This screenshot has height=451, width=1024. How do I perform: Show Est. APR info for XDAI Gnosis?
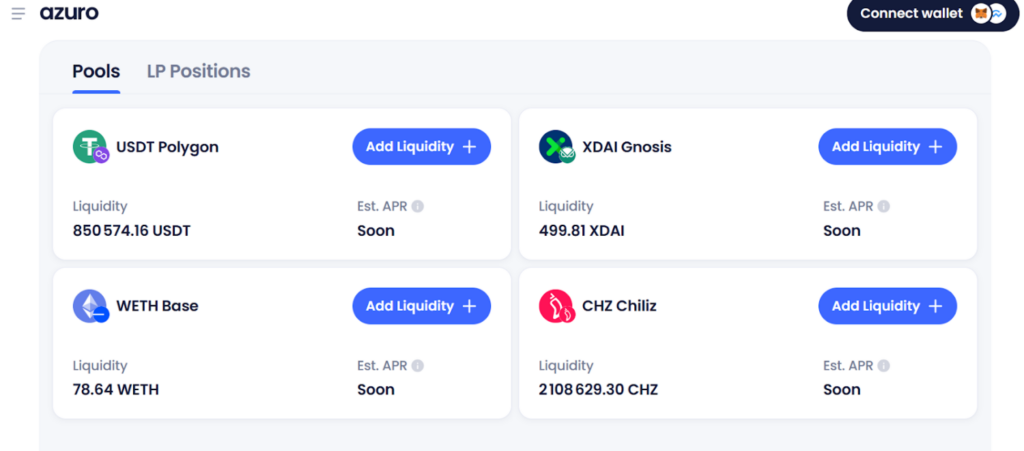click(x=884, y=206)
